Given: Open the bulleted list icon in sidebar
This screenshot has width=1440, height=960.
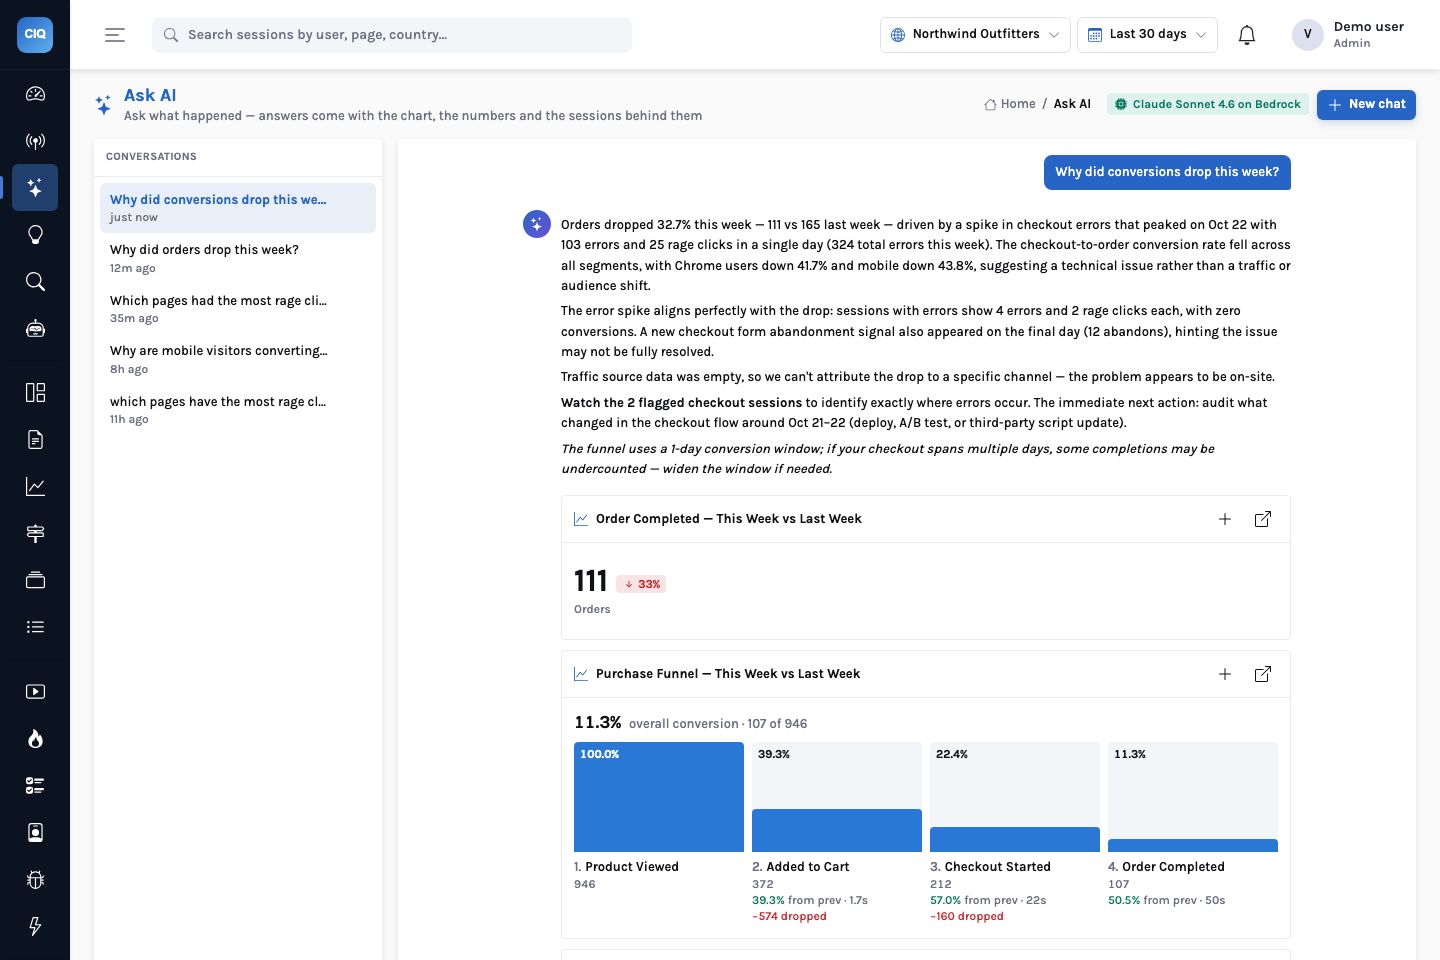Looking at the screenshot, I should click(x=35, y=627).
